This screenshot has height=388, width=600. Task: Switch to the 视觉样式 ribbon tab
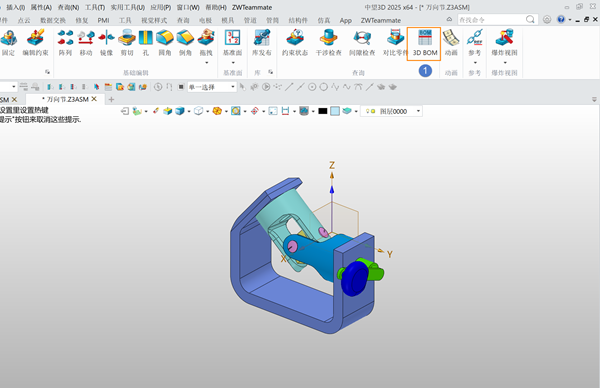coord(154,20)
